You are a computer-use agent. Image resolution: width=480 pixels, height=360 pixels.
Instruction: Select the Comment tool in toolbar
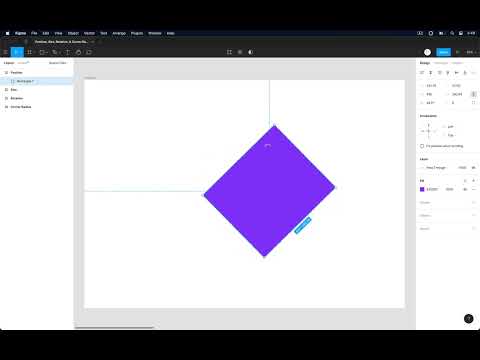click(x=89, y=52)
